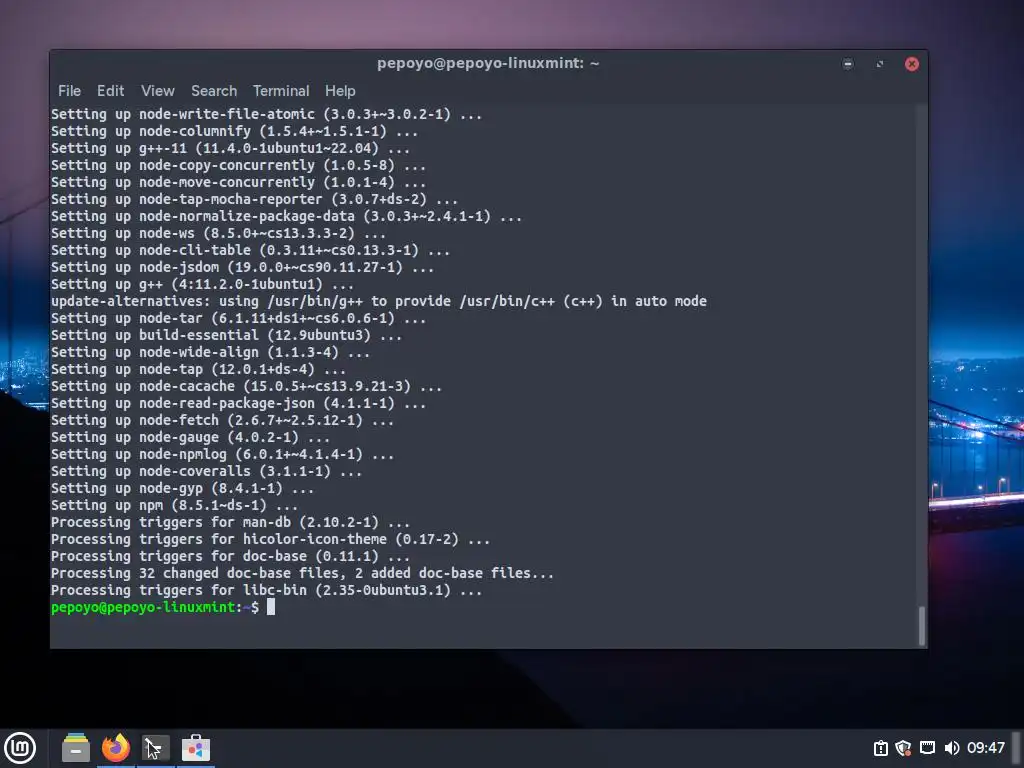Click 'Processing triggers for libc-bin' line
The width and height of the screenshot is (1024, 768).
(x=266, y=590)
